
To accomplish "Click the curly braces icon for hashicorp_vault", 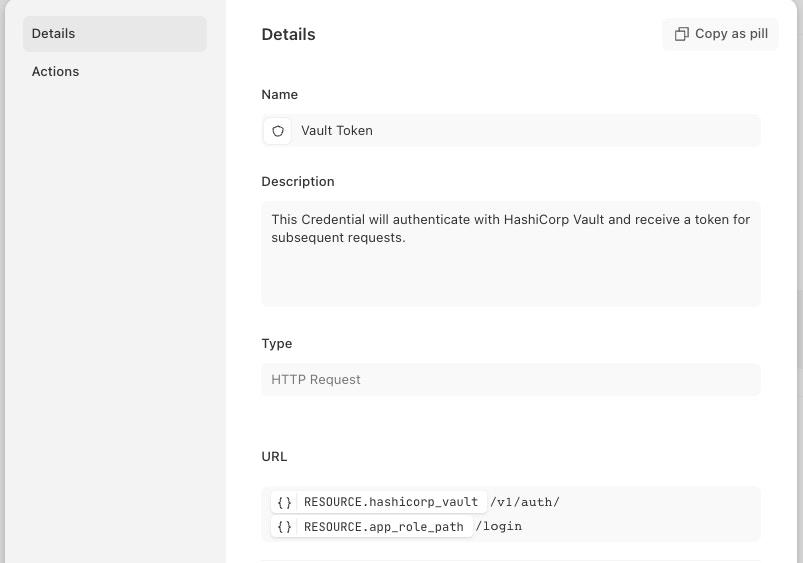I will [x=285, y=502].
